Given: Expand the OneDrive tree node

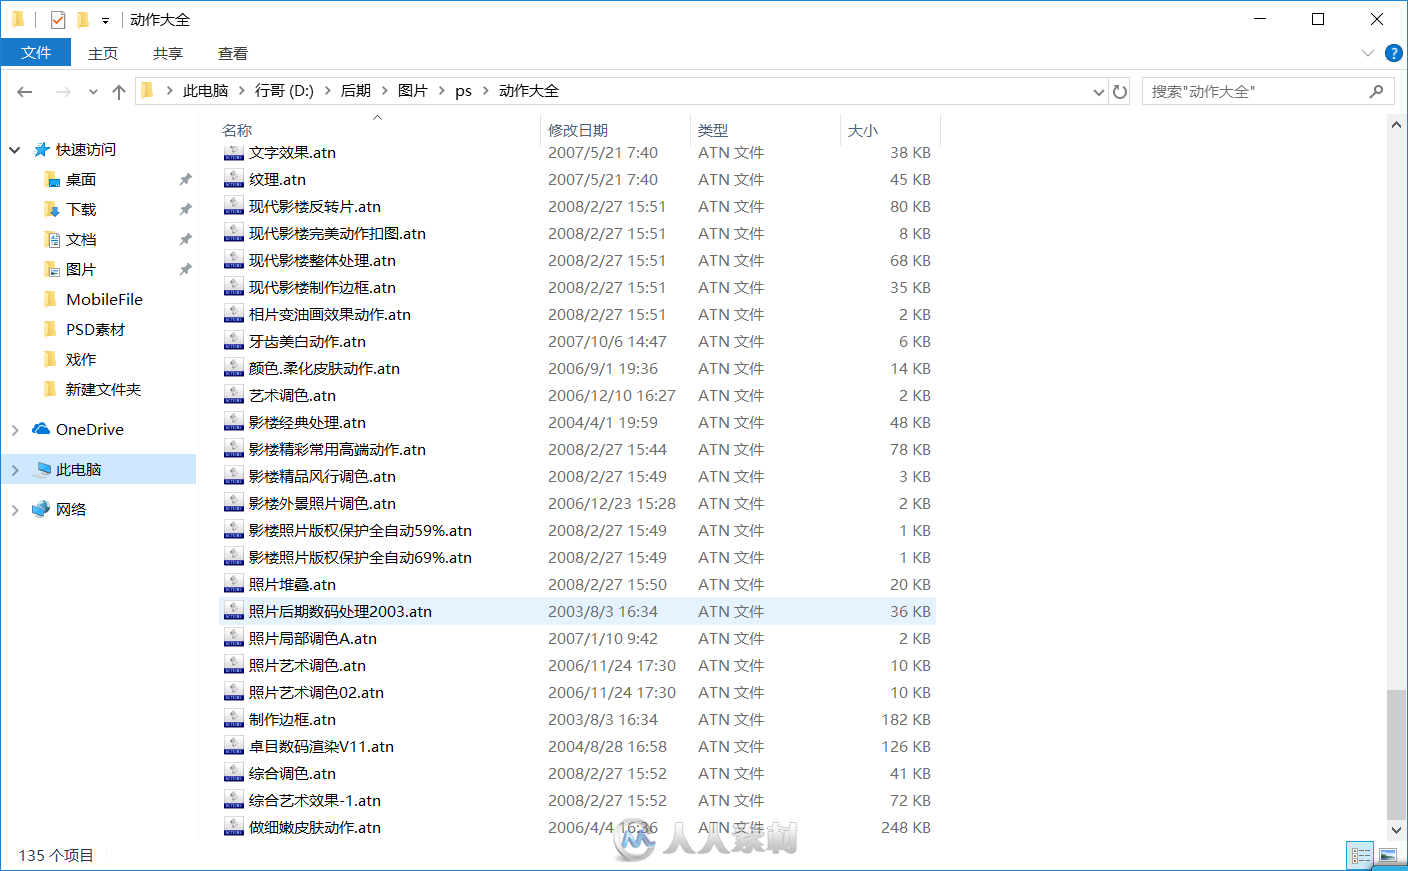Looking at the screenshot, I should point(15,430).
